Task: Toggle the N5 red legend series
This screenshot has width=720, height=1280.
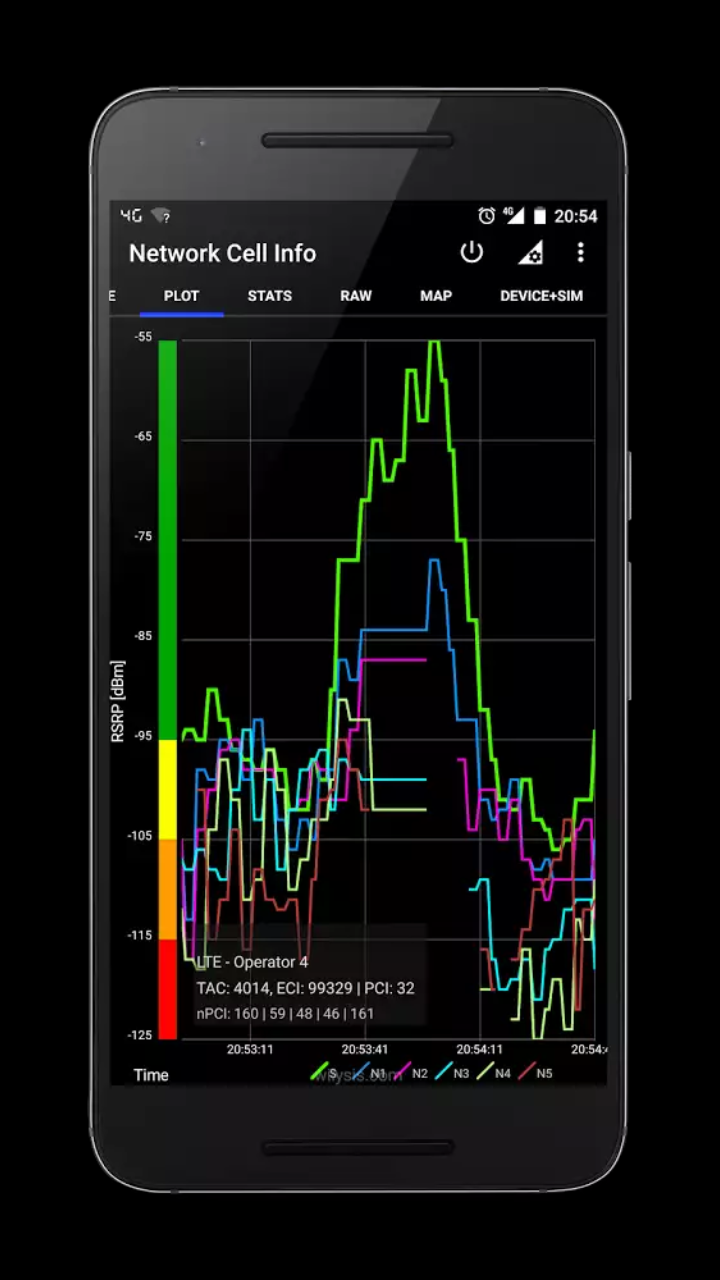Action: click(535, 1073)
